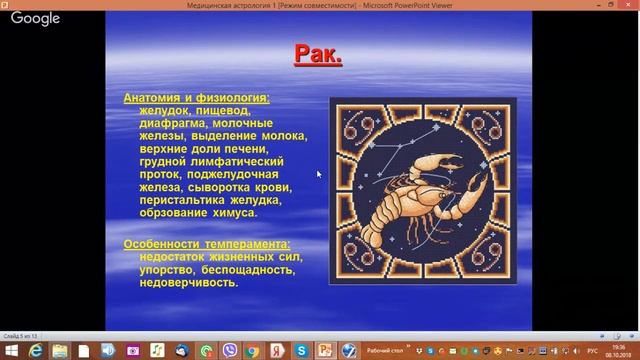Launch Internet Explorer from the taskbar
The height and width of the screenshot is (360, 640).
(x=36, y=351)
